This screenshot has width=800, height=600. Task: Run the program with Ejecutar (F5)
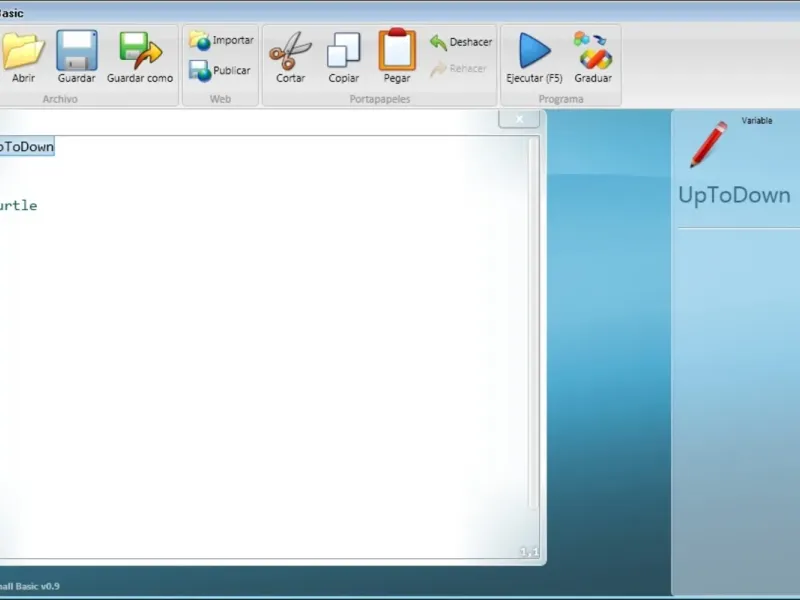click(534, 57)
